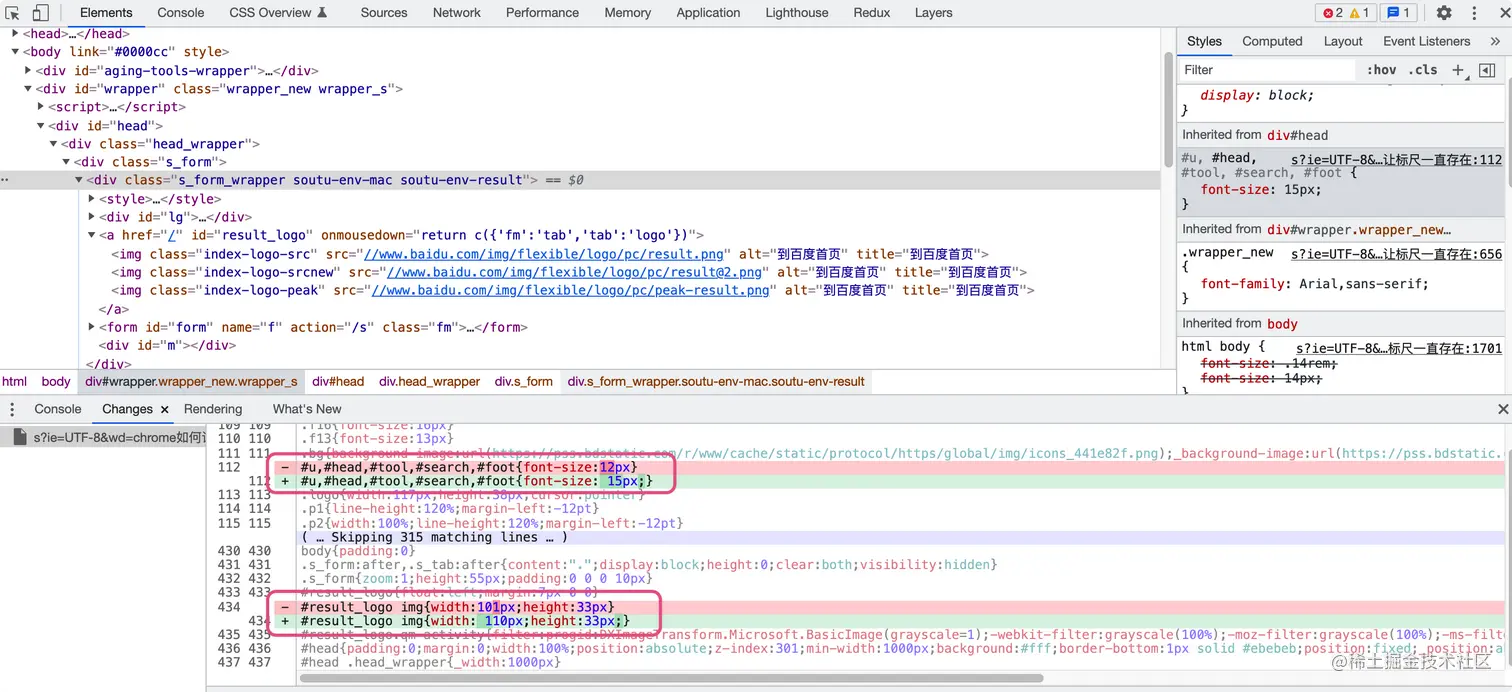Image resolution: width=1512 pixels, height=692 pixels.
Task: Toggle the device toolbar icon
Action: (x=40, y=13)
